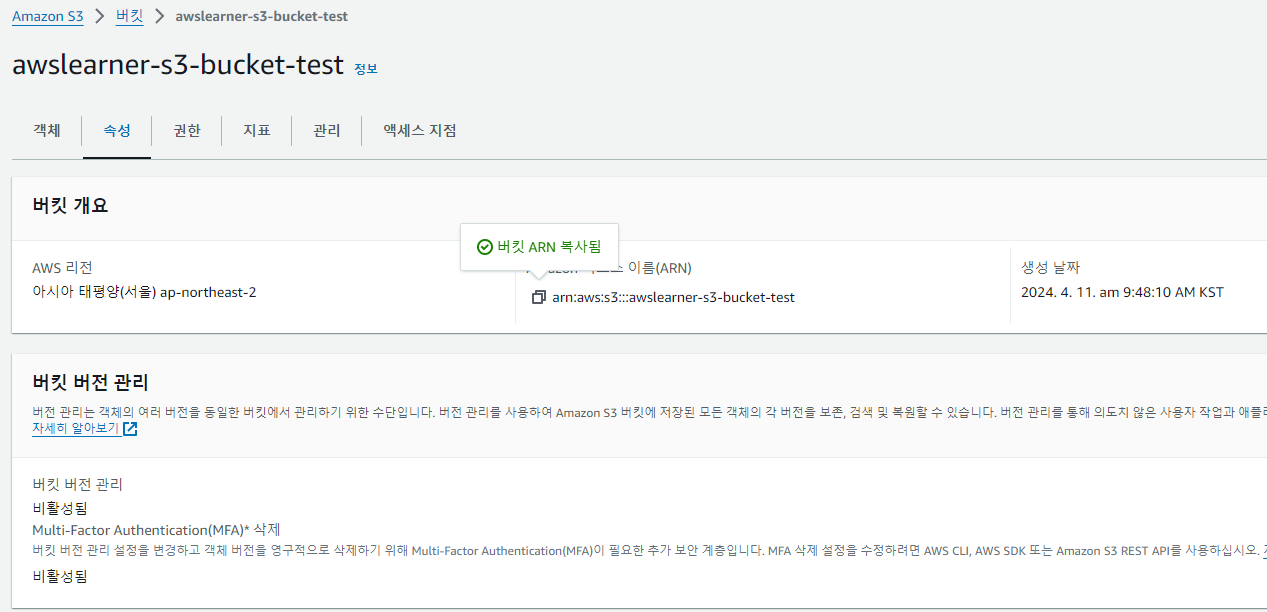Open the Amazon S3 breadcrumb link
Image resolution: width=1267 pixels, height=612 pixels.
tap(47, 16)
